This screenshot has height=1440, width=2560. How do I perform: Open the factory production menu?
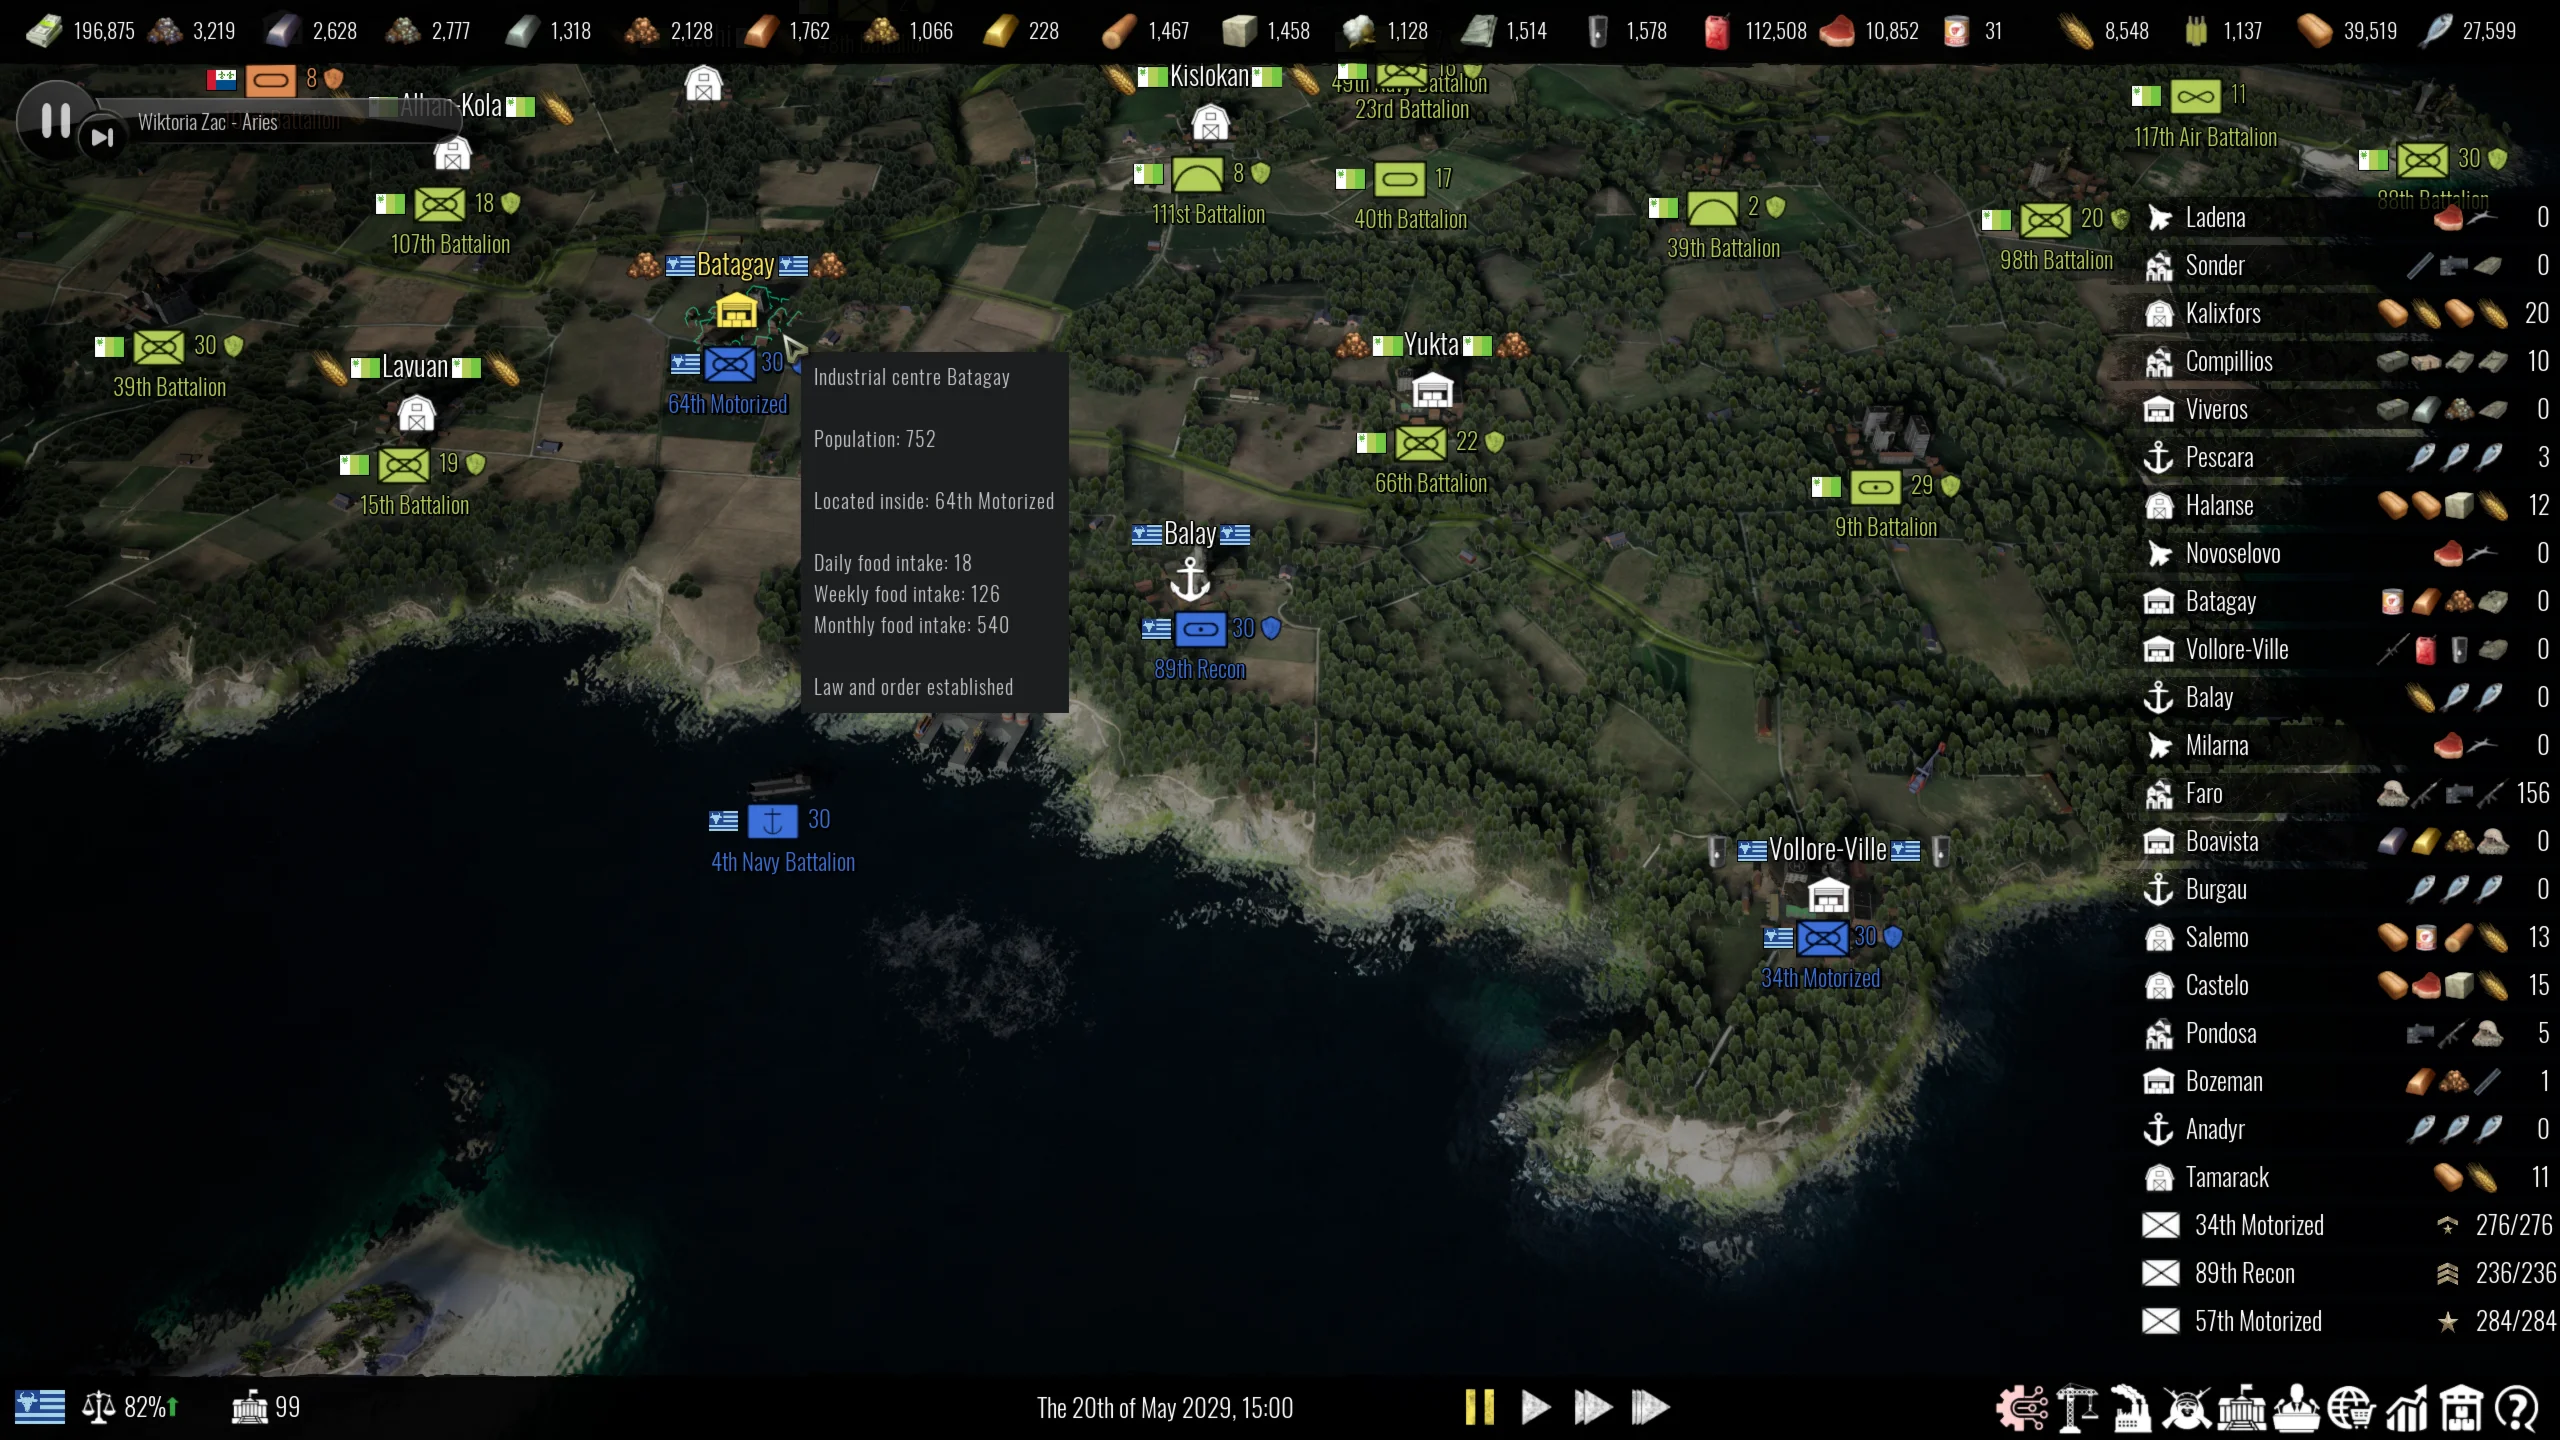(2131, 1408)
